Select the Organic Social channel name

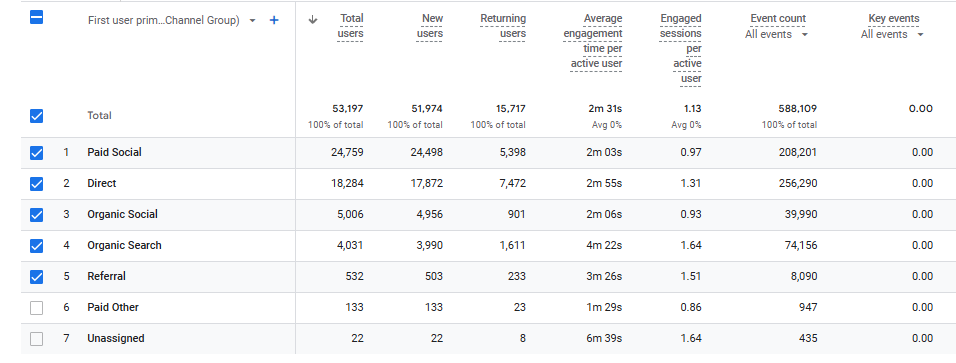click(122, 214)
